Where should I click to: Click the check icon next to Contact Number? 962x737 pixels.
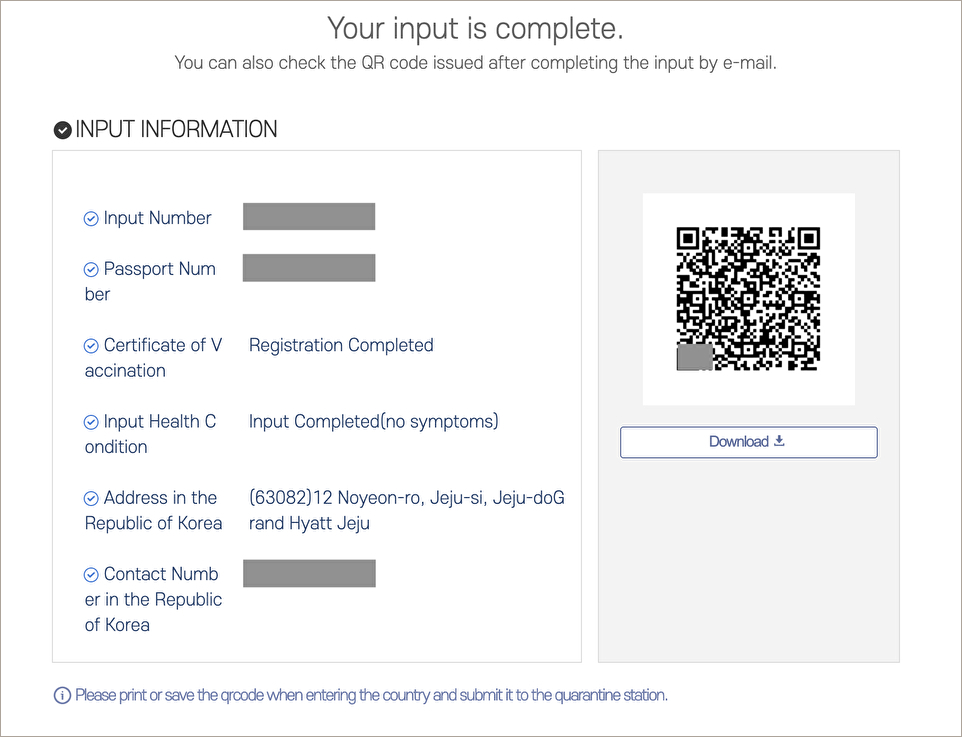[91, 574]
